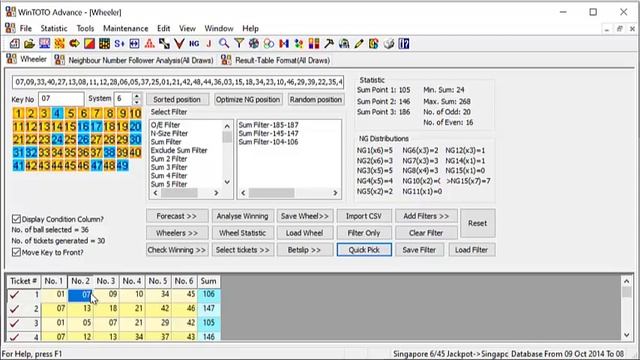Click the Key No input field
Viewport: 640px width, 360px height.
point(61,99)
